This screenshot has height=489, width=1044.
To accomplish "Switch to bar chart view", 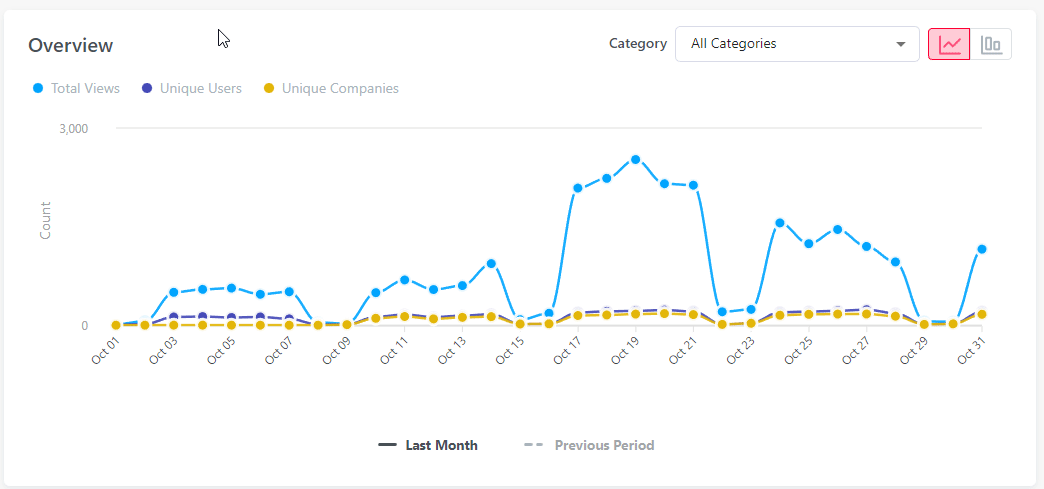I will [x=991, y=44].
